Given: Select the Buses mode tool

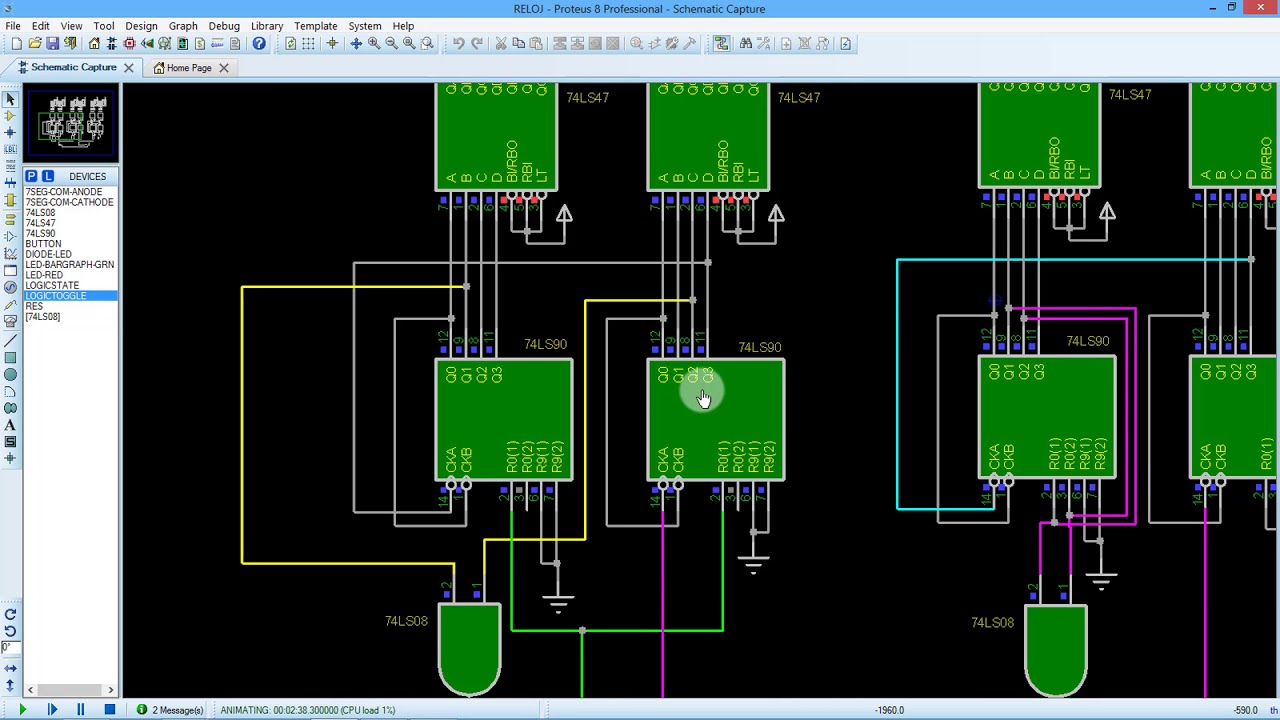Looking at the screenshot, I should point(10,183).
